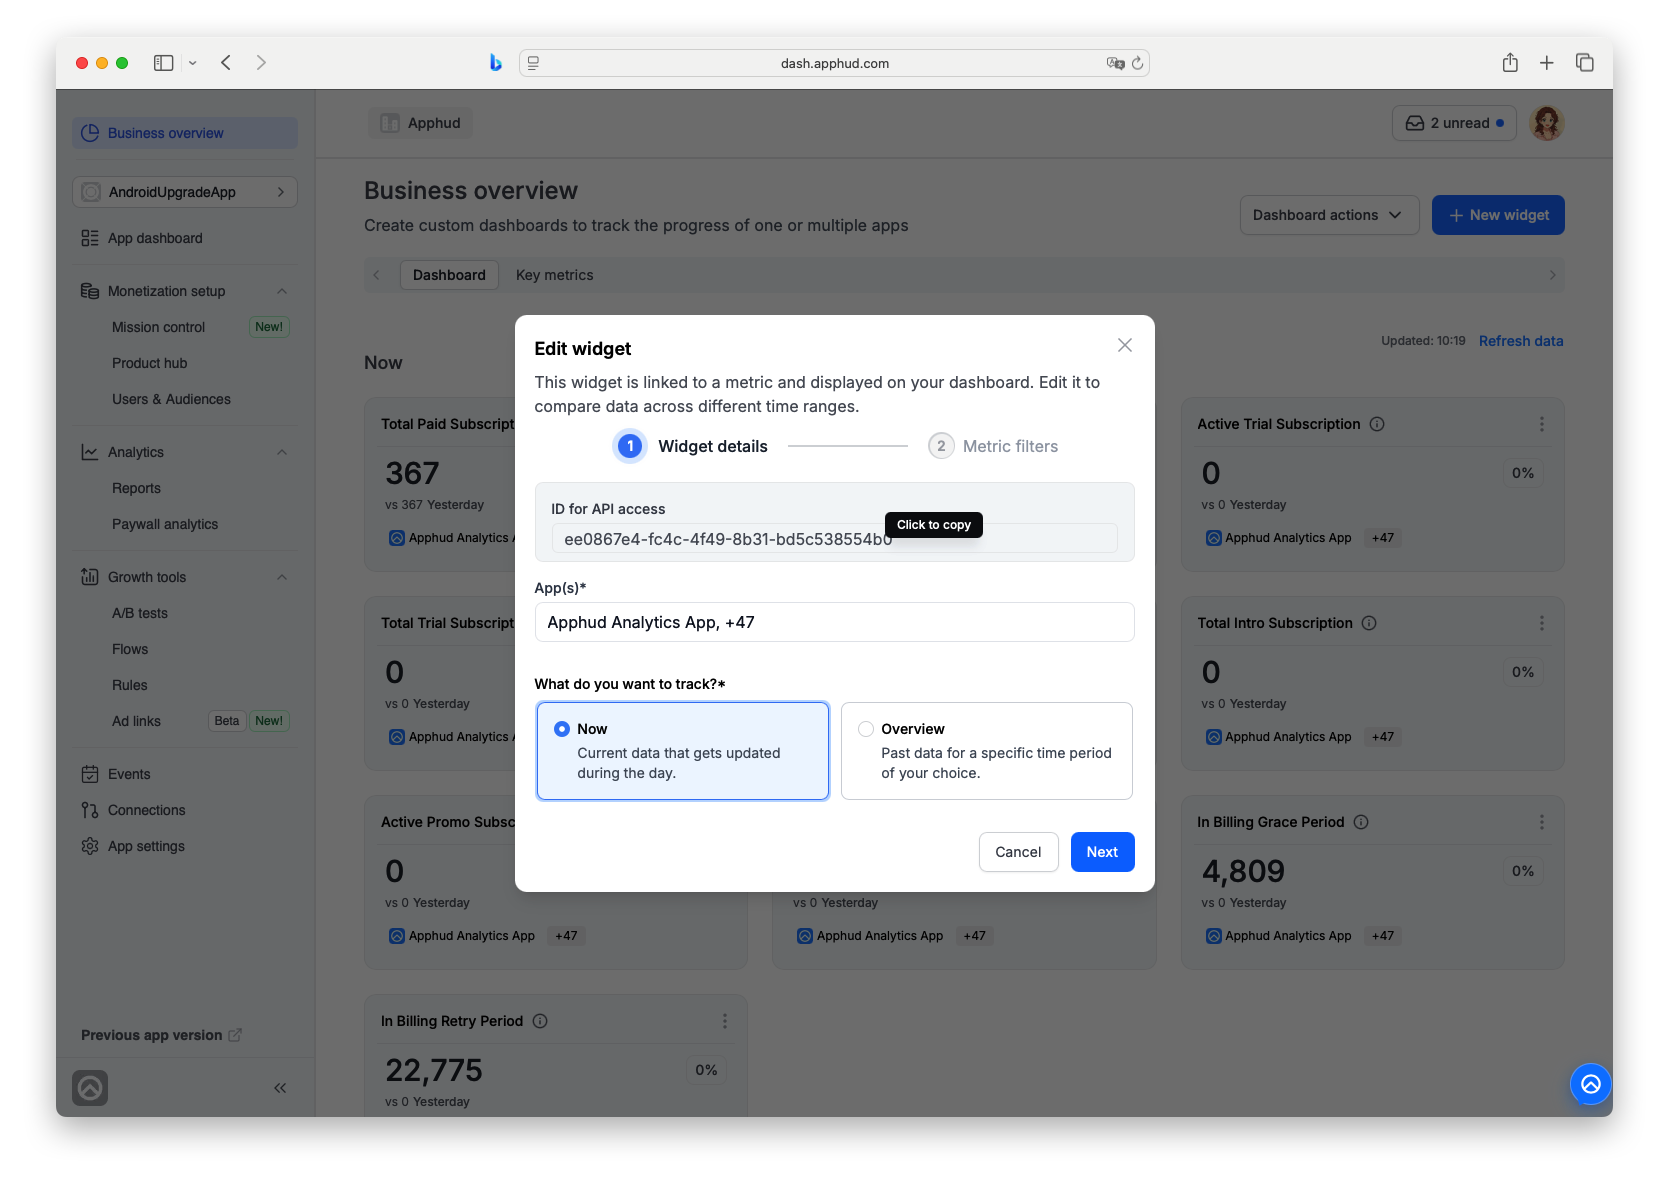Go to step 2 Metric filters

[993, 446]
